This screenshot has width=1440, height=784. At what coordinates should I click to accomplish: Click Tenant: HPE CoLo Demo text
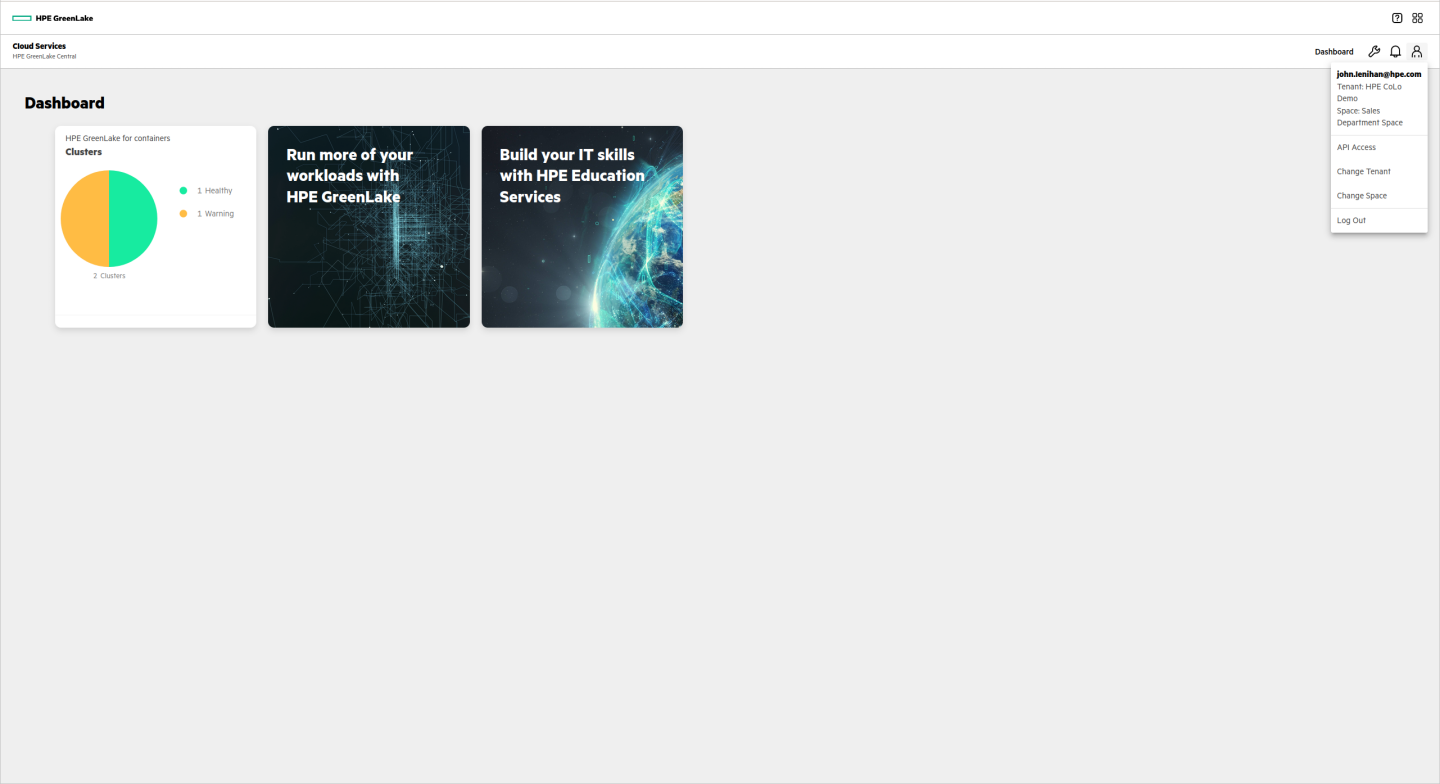coord(1369,92)
